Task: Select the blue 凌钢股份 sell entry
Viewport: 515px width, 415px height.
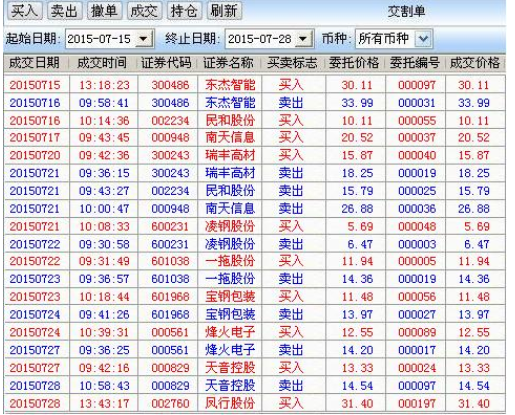Action: tap(230, 244)
